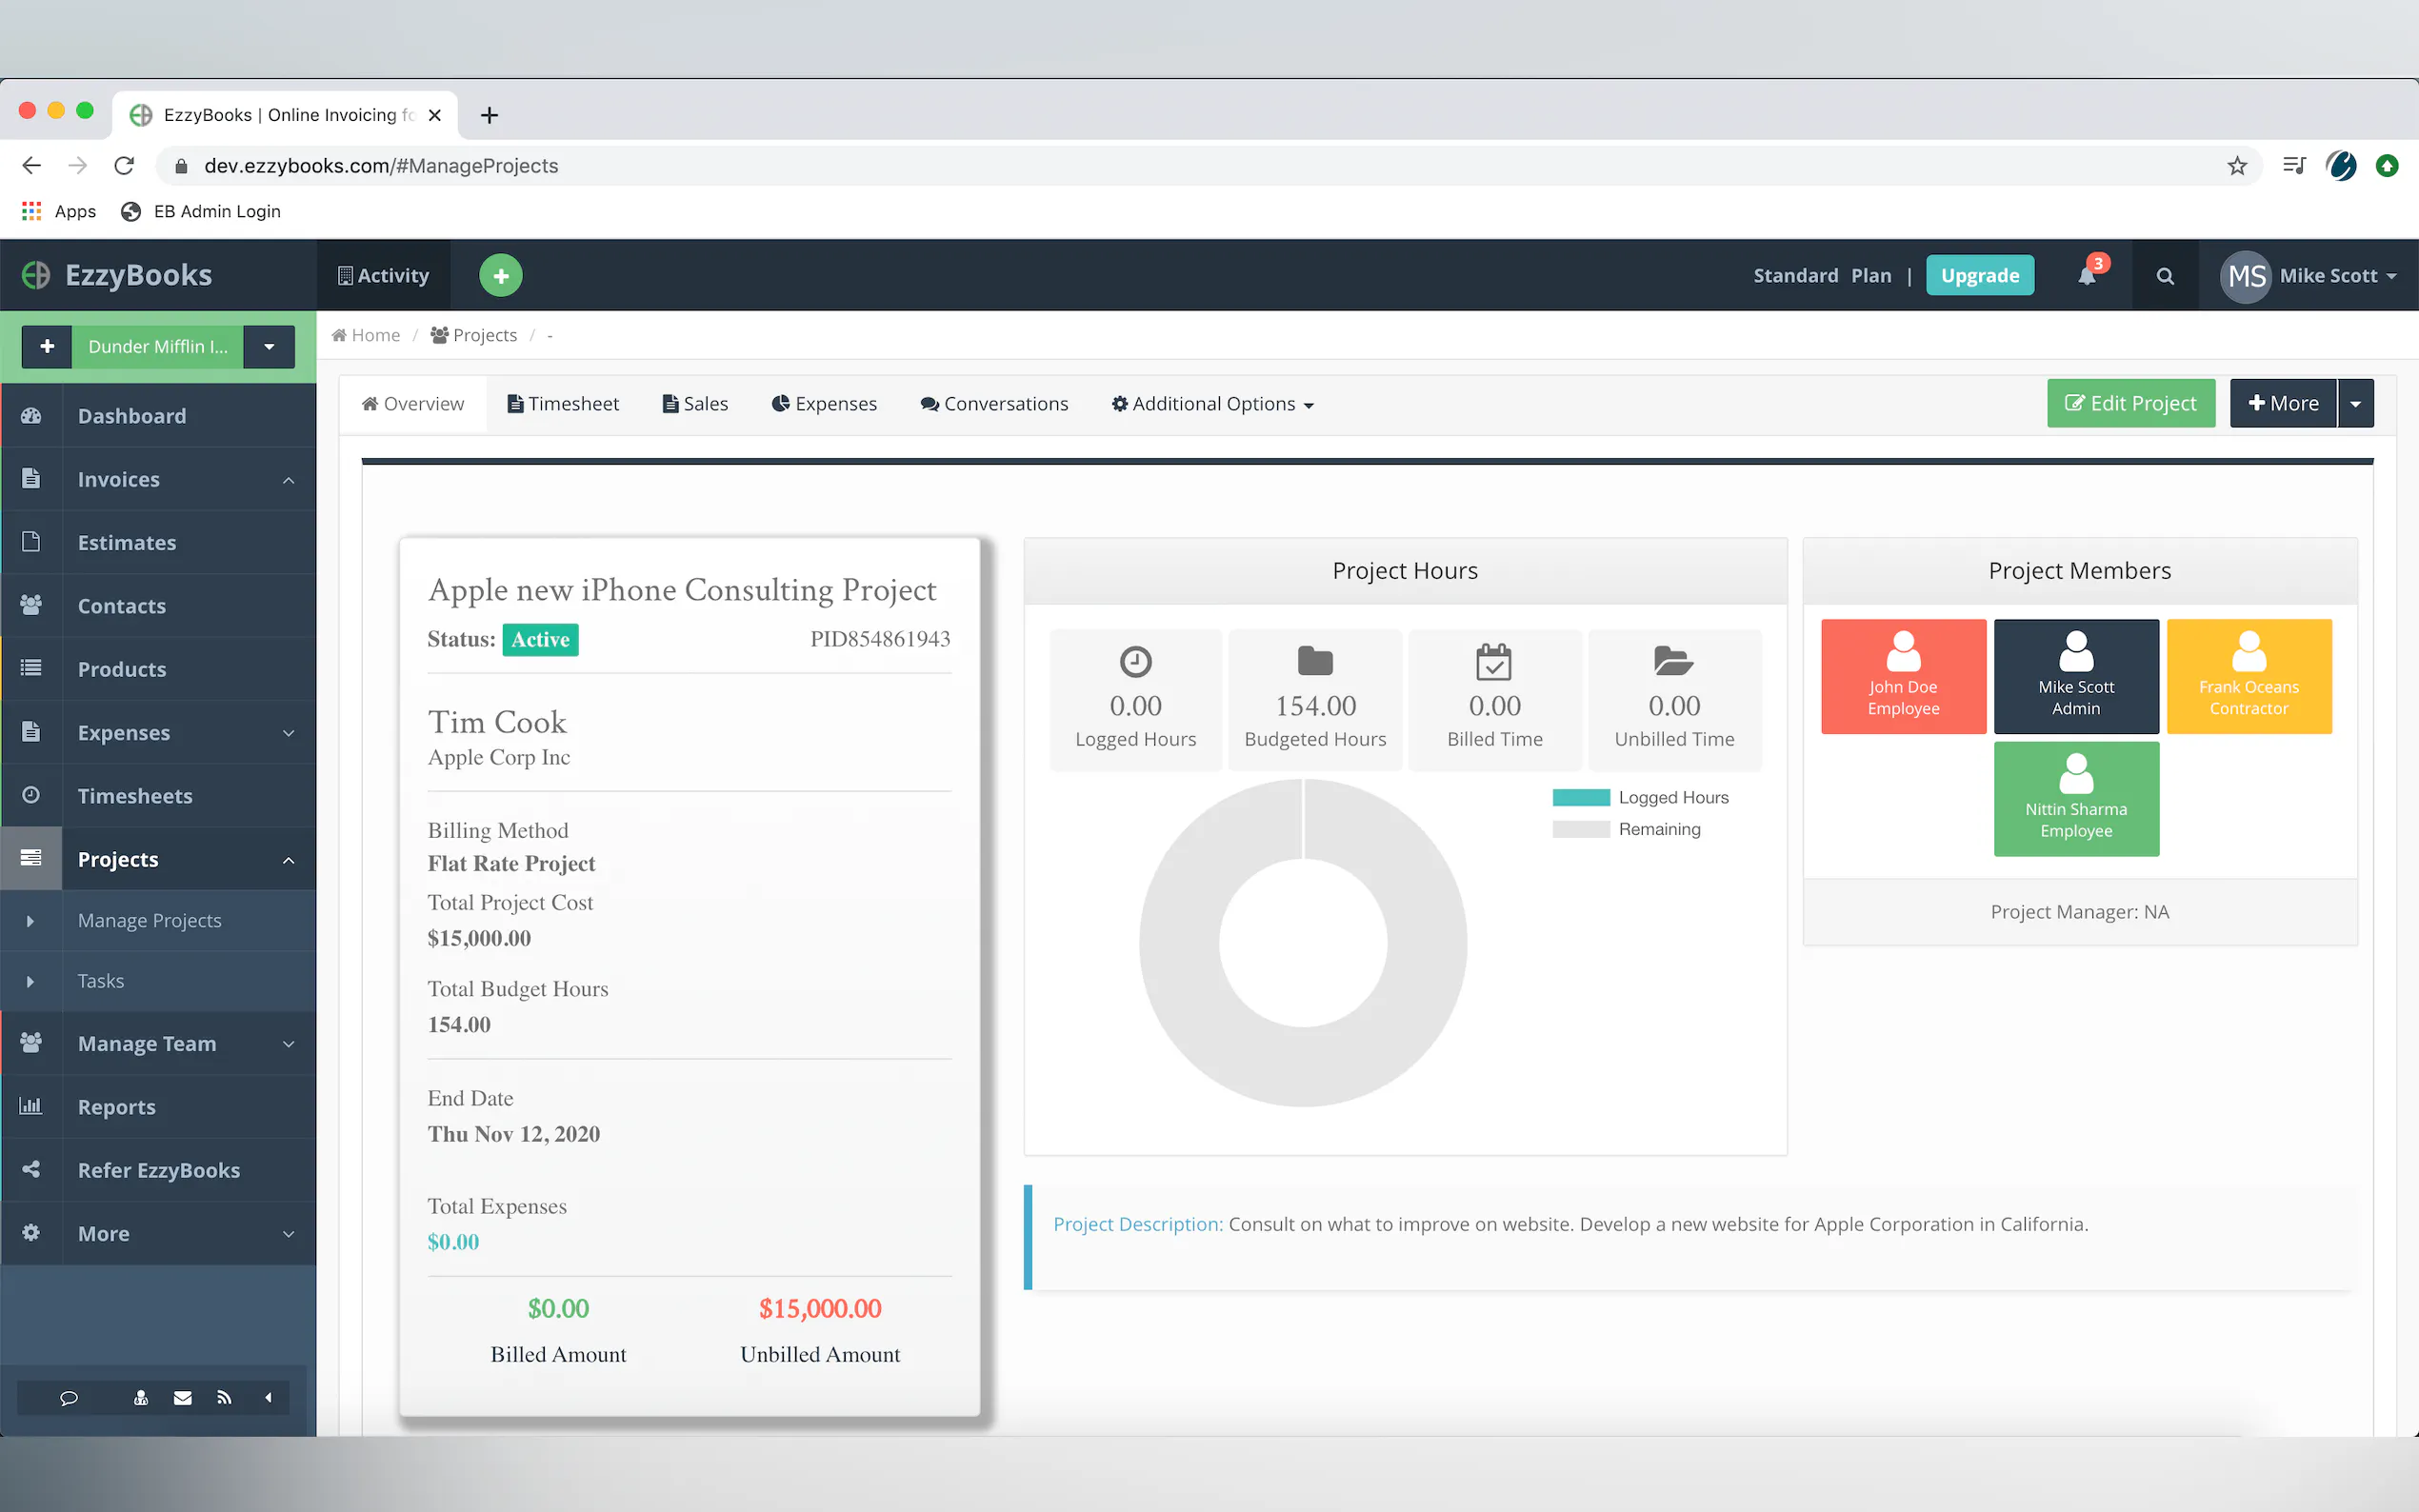The height and width of the screenshot is (1512, 2419).
Task: Switch to the Expenses tab
Action: click(x=824, y=404)
